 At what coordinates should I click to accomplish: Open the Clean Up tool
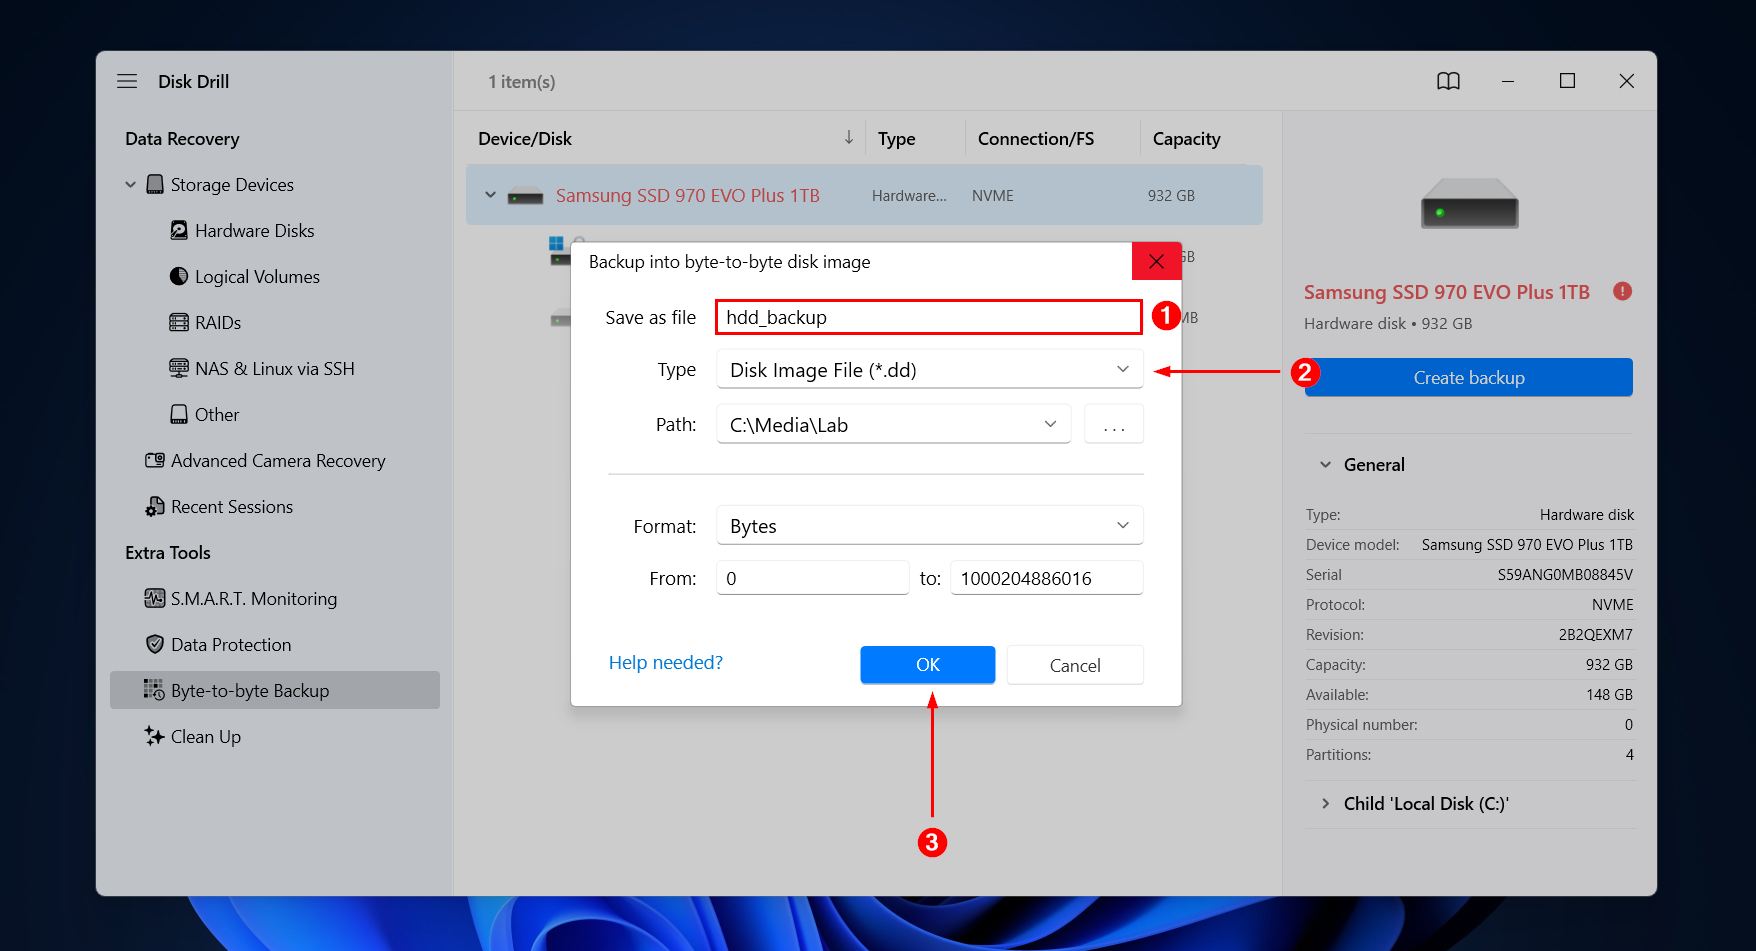pyautogui.click(x=205, y=737)
